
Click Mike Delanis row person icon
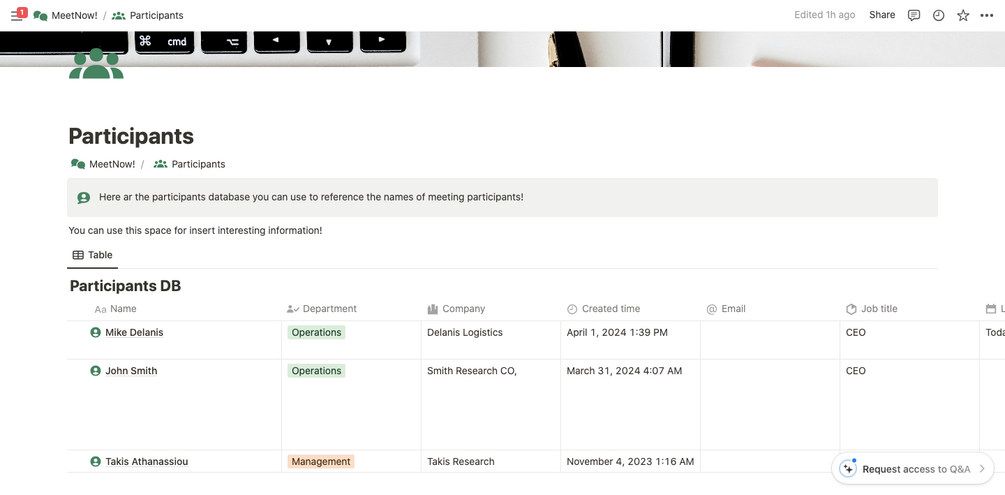click(x=96, y=333)
